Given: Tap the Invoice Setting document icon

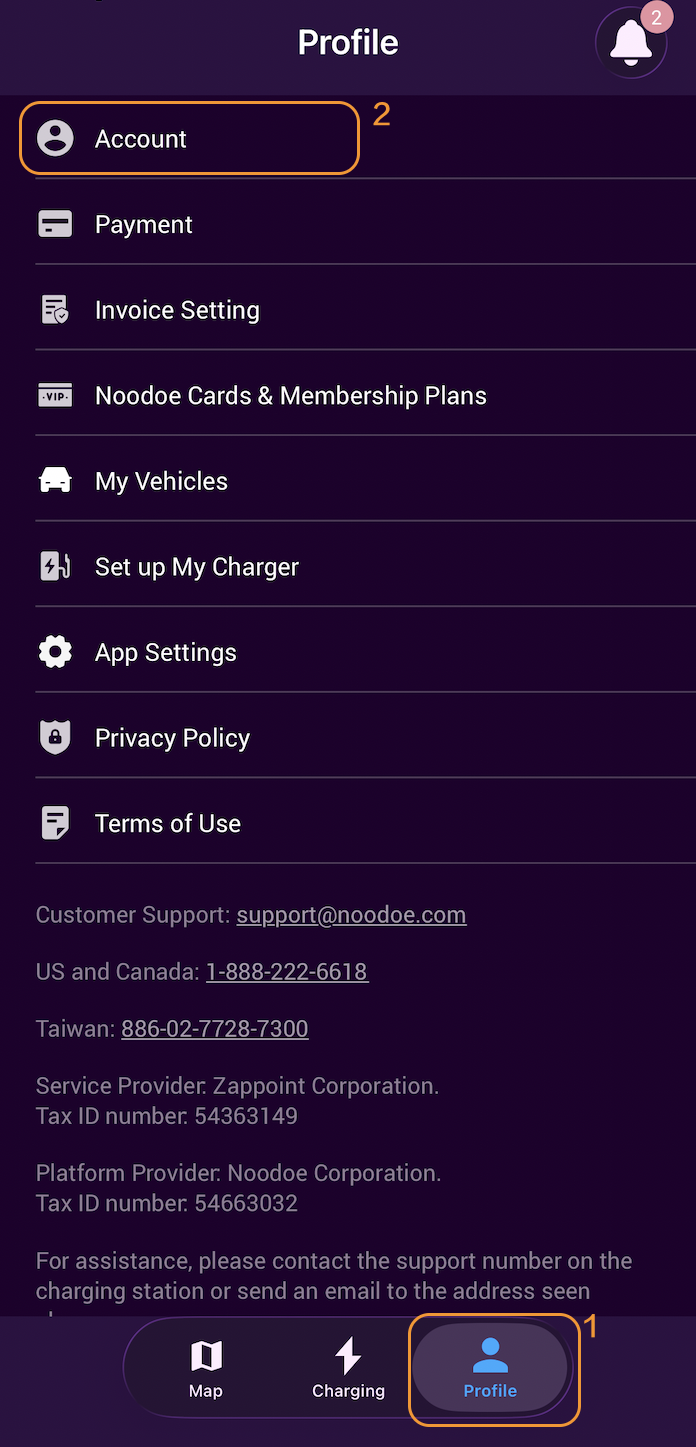Looking at the screenshot, I should pos(55,310).
